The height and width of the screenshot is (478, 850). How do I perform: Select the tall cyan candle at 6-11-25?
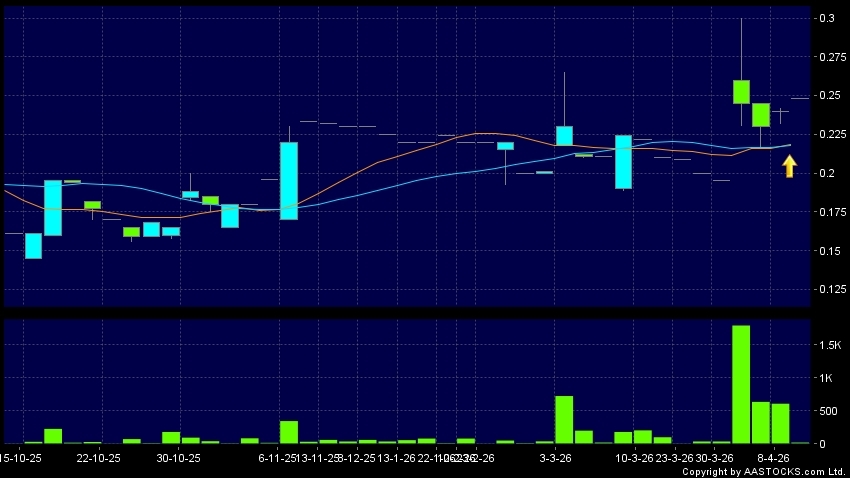(288, 180)
